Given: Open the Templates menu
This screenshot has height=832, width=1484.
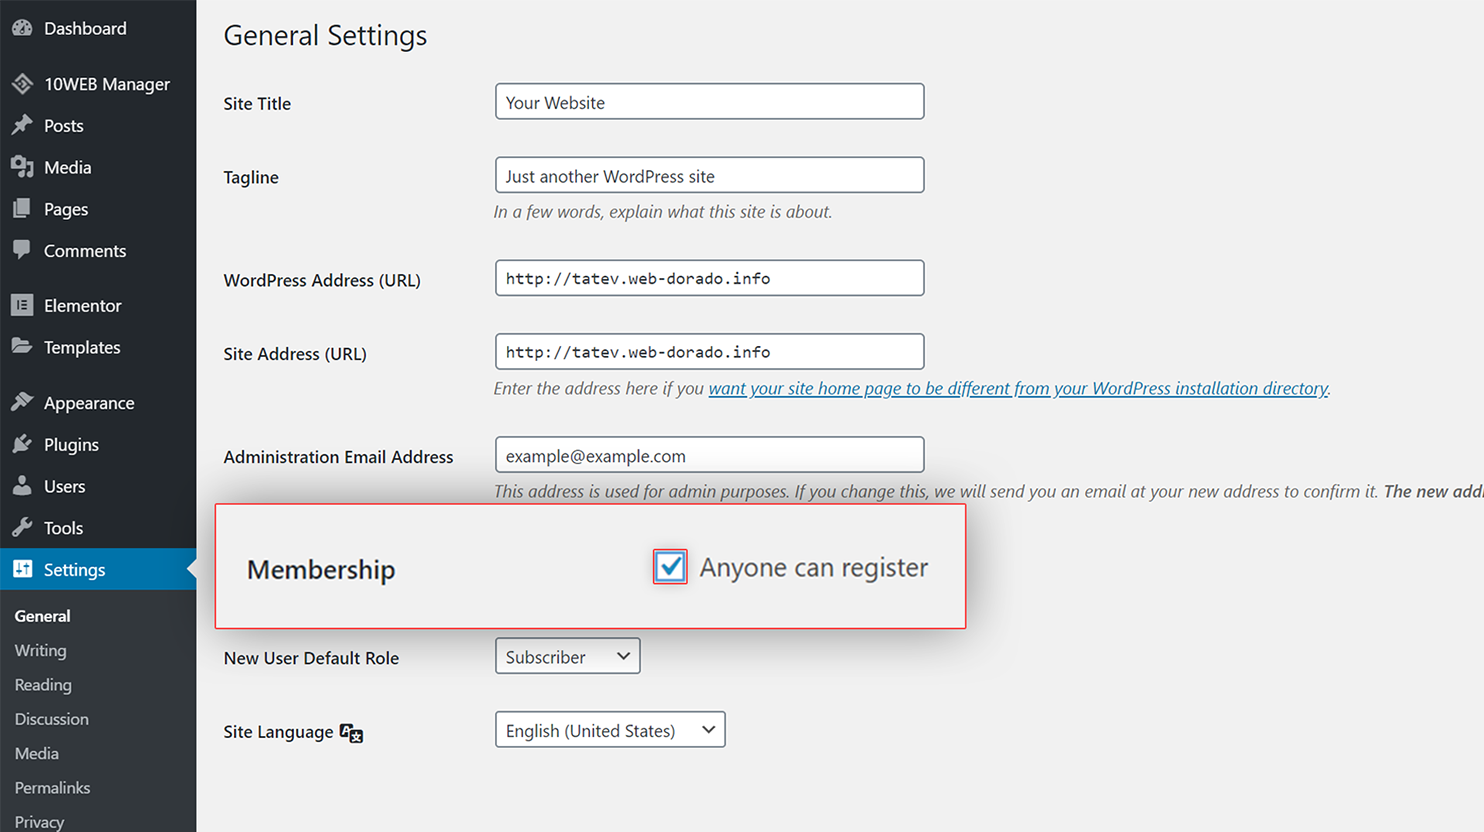Looking at the screenshot, I should pyautogui.click(x=98, y=347).
